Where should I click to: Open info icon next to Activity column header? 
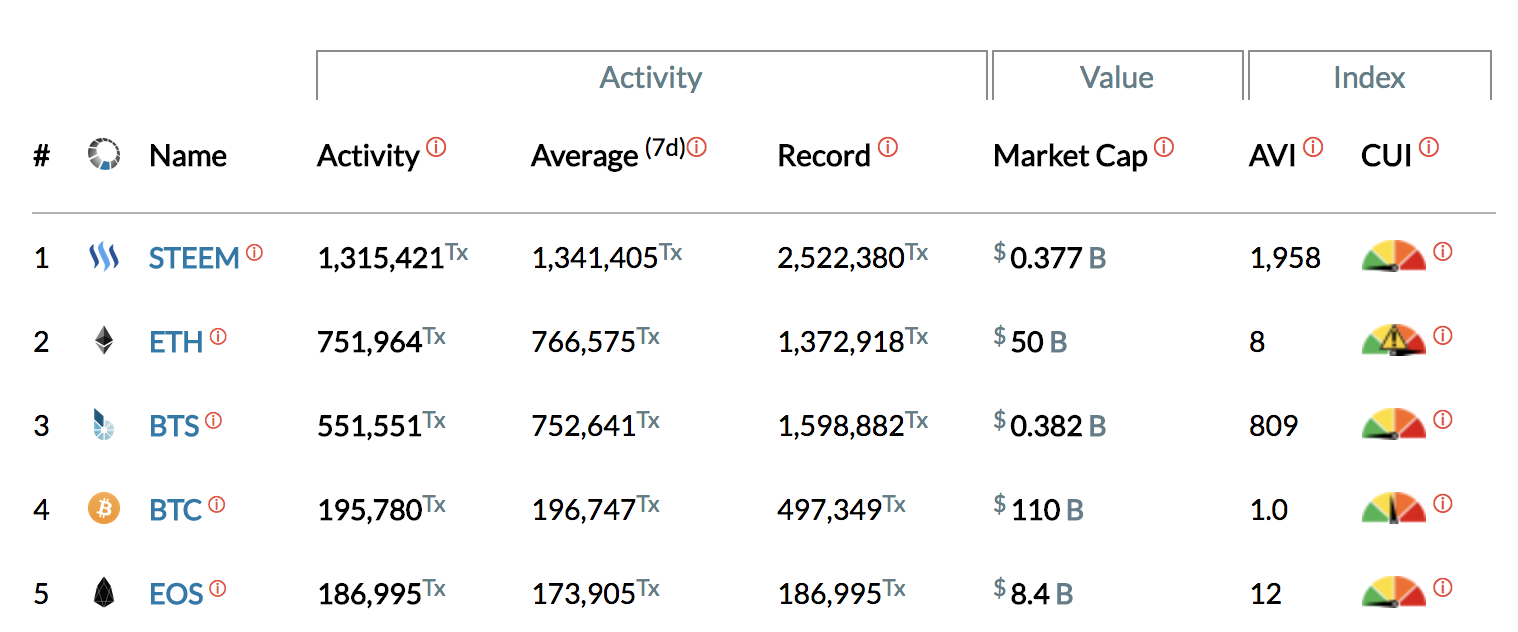pos(436,147)
